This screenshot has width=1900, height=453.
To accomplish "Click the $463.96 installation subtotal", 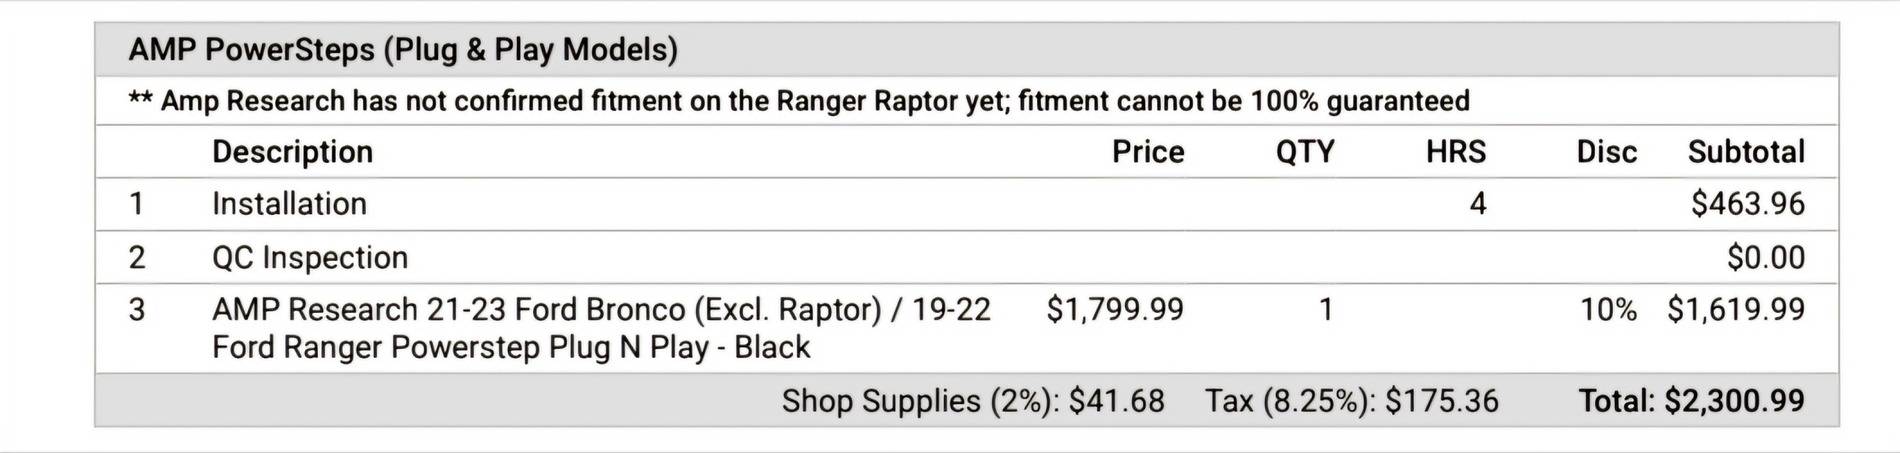I will [1748, 204].
